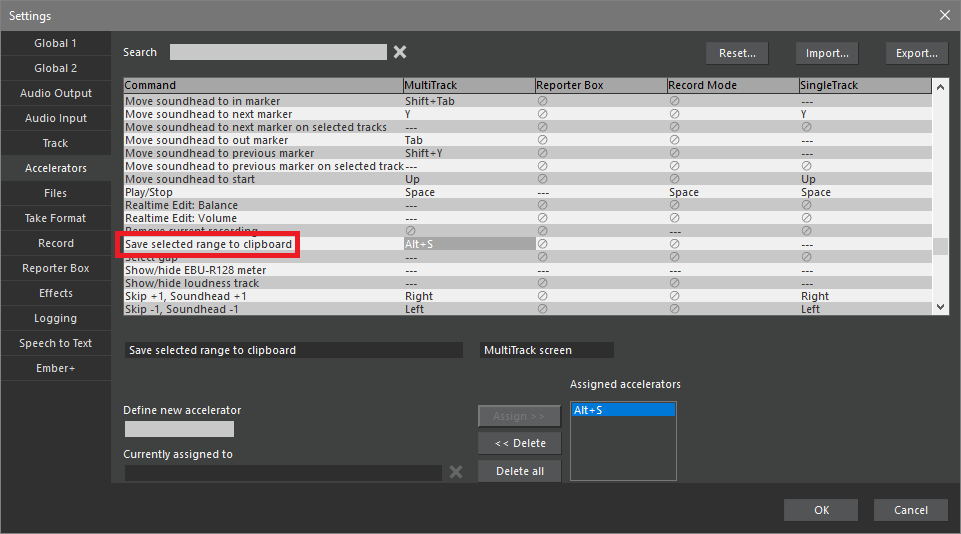
Task: Focus the Define new accelerator field
Action: [179, 429]
